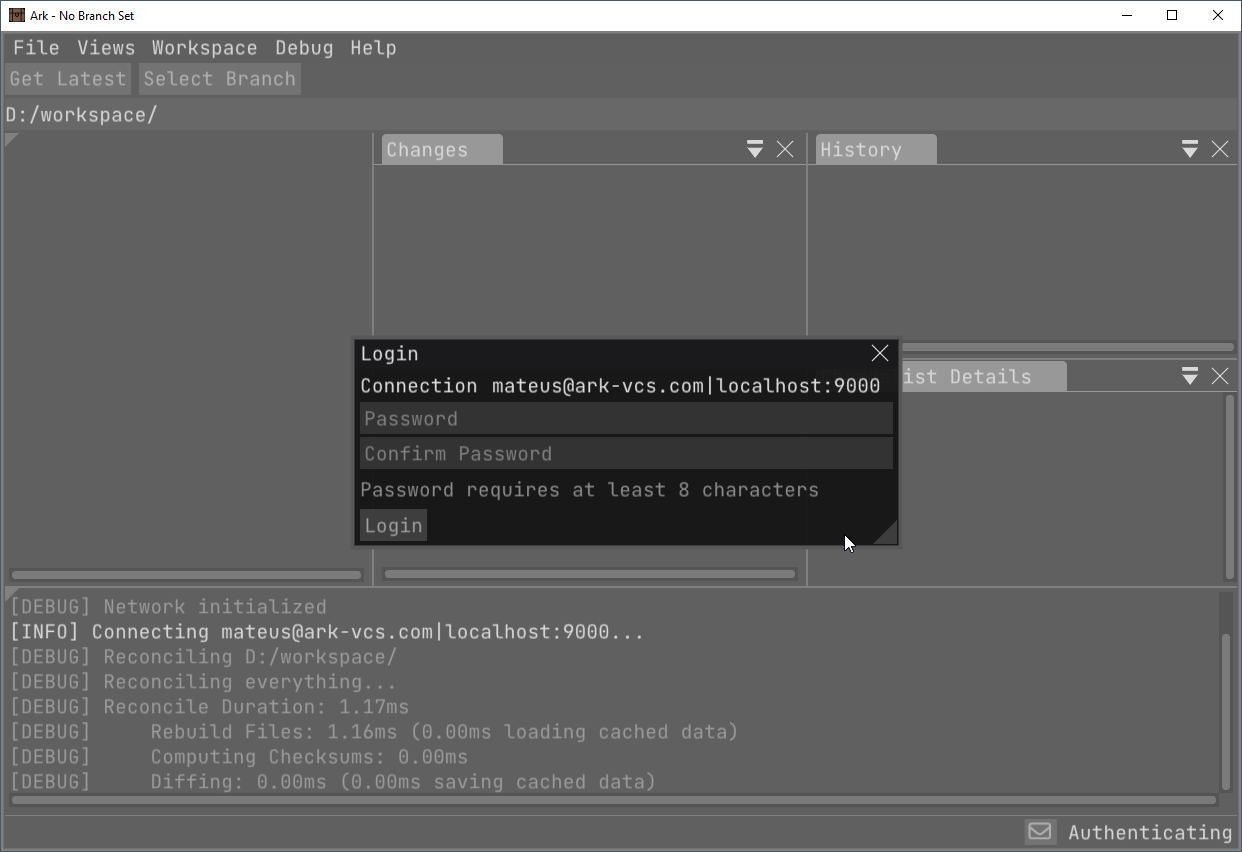Open the Workspace menu

[x=204, y=48]
